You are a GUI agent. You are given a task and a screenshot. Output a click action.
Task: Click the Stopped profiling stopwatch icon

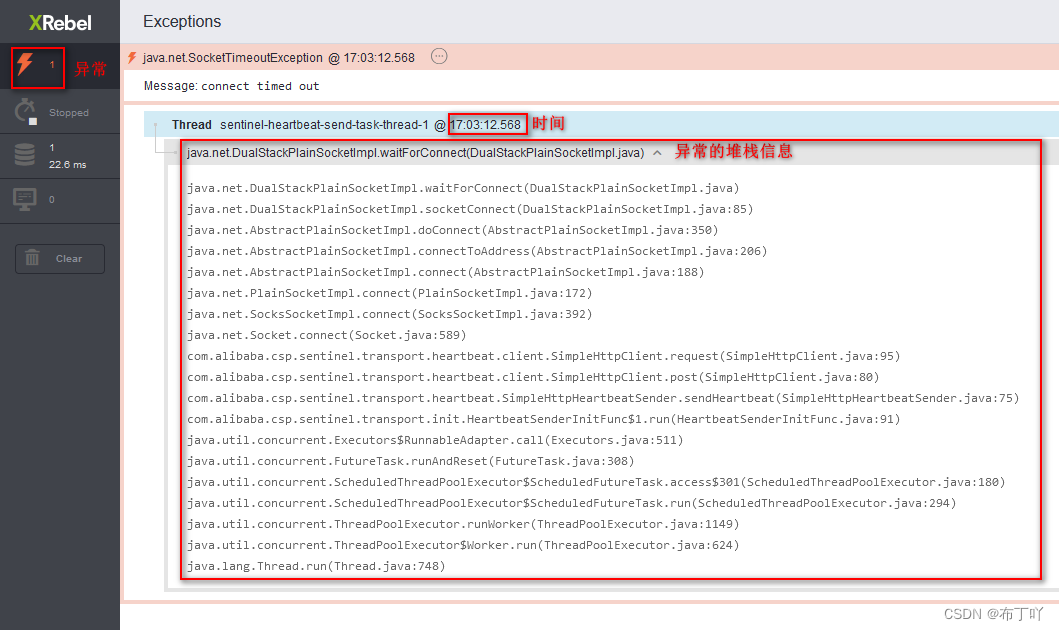(x=25, y=111)
